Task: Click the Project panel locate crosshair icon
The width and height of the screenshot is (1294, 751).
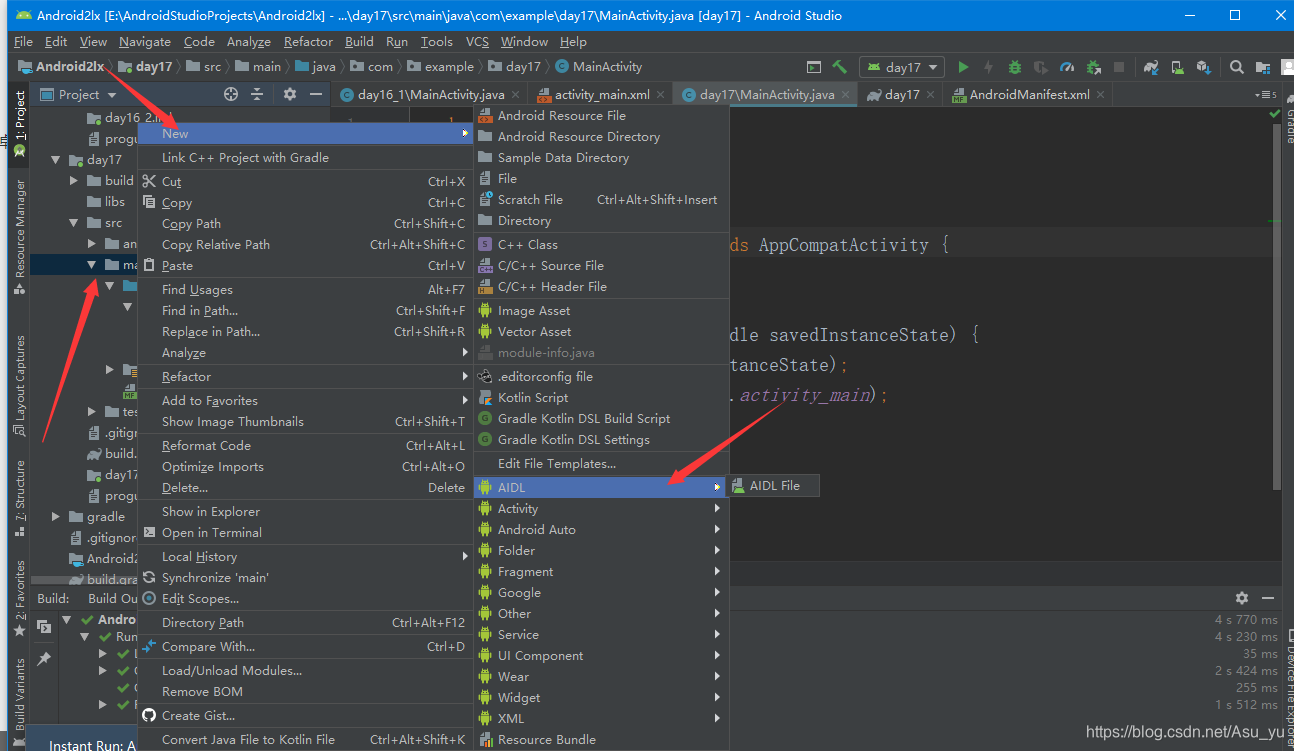Action: pyautogui.click(x=231, y=94)
